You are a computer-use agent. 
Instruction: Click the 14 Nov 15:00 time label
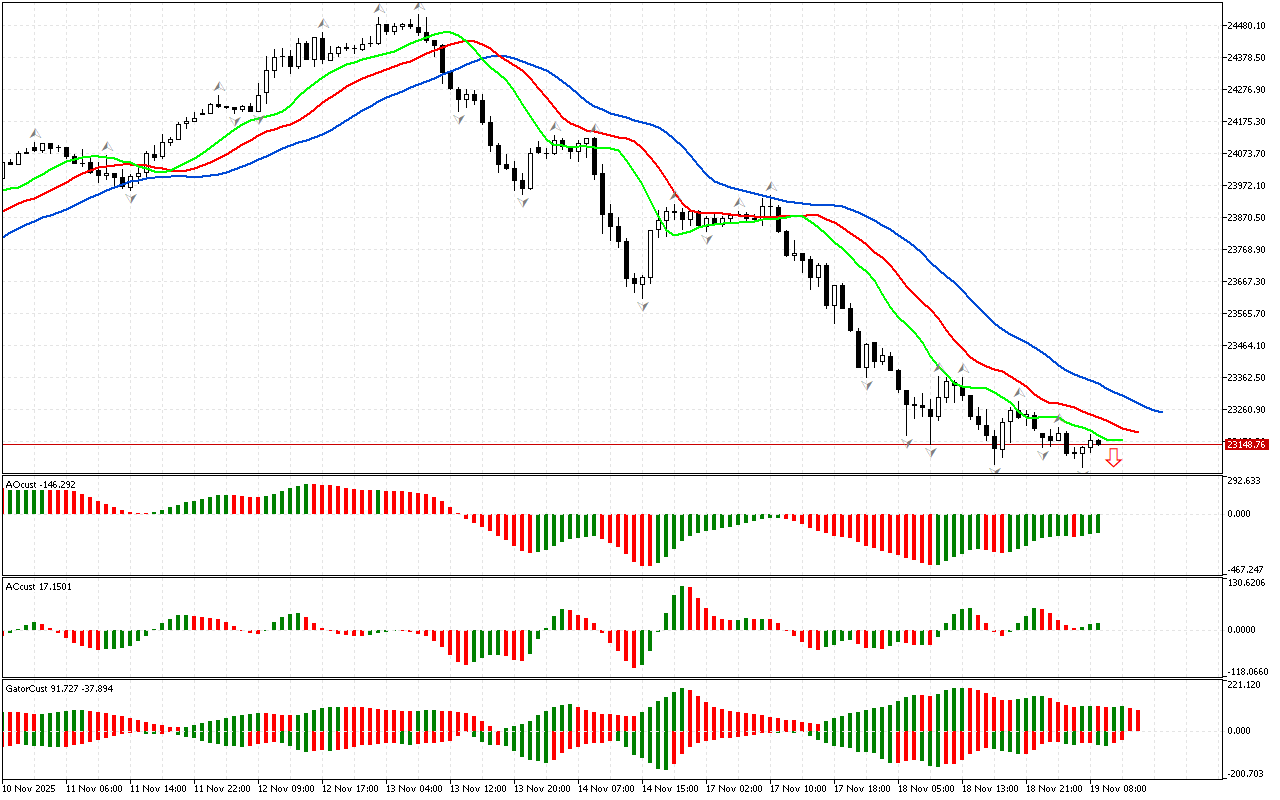point(670,788)
